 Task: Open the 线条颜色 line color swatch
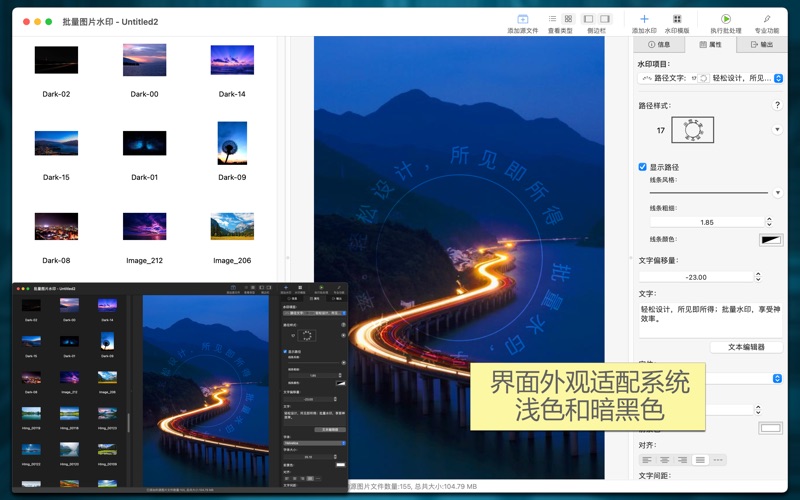(770, 240)
